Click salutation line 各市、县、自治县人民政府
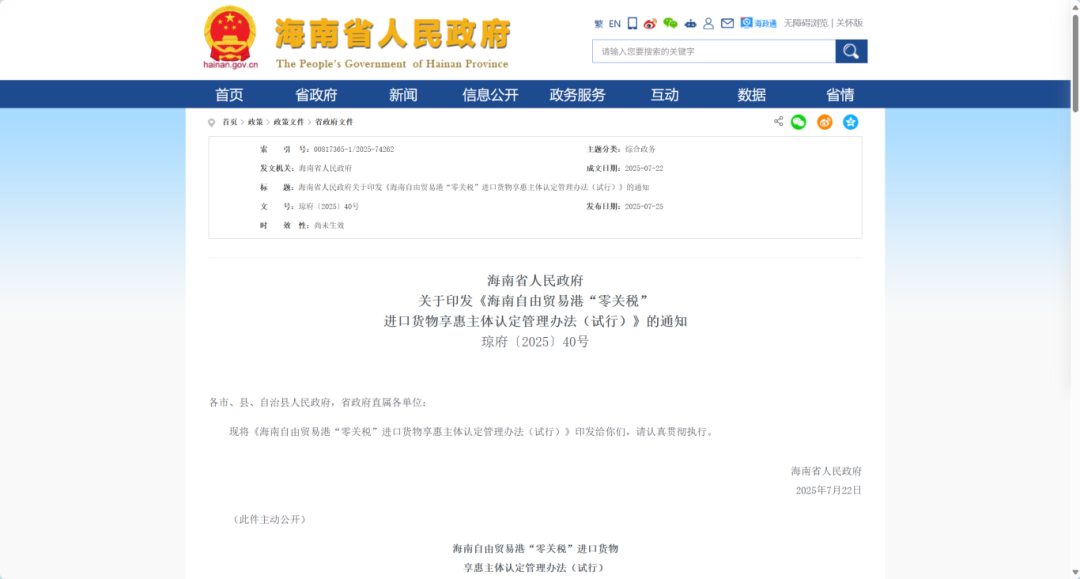This screenshot has height=579, width=1080. (x=270, y=402)
